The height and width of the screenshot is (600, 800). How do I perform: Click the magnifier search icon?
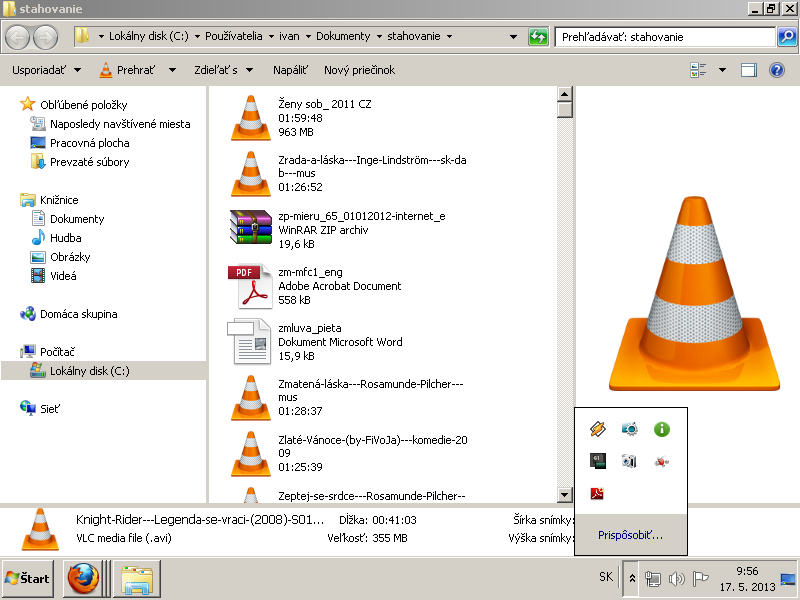787,37
